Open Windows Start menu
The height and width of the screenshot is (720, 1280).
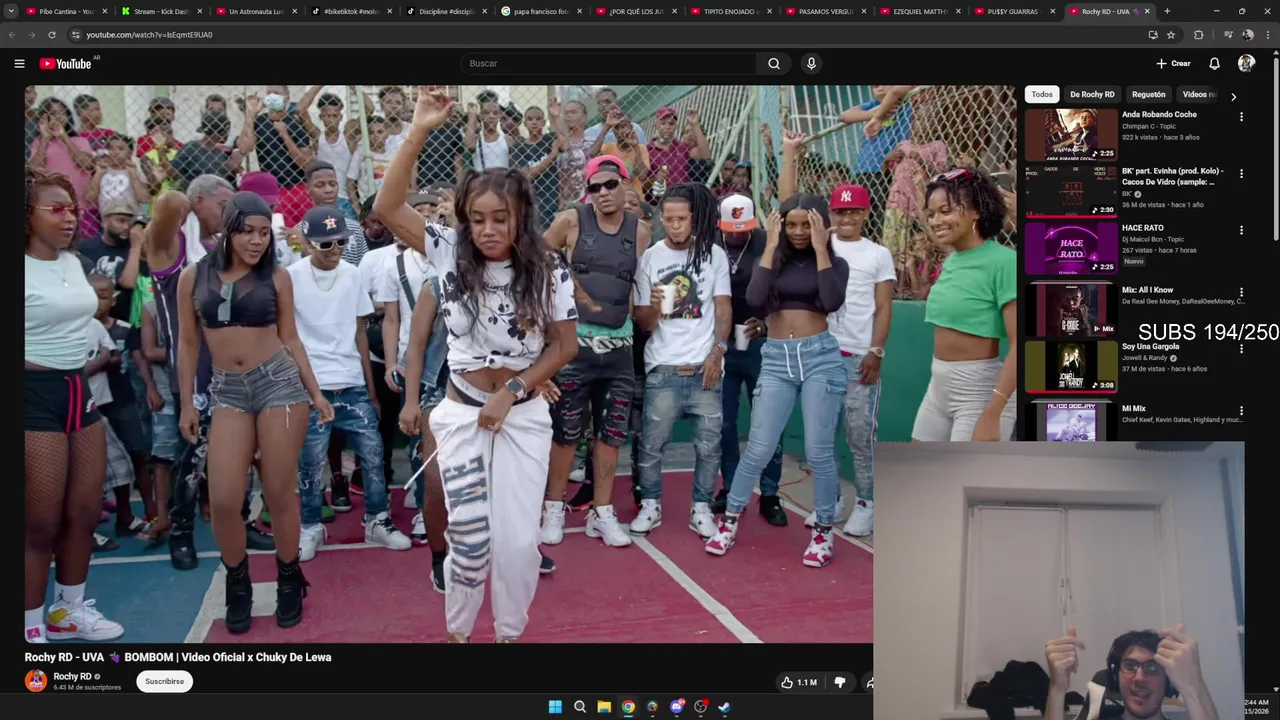pyautogui.click(x=555, y=707)
